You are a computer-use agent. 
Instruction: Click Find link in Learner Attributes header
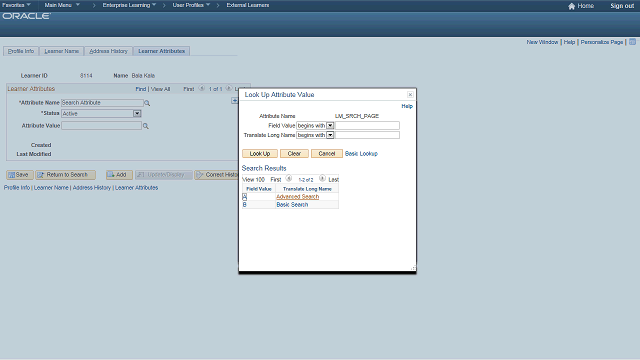click(x=141, y=89)
